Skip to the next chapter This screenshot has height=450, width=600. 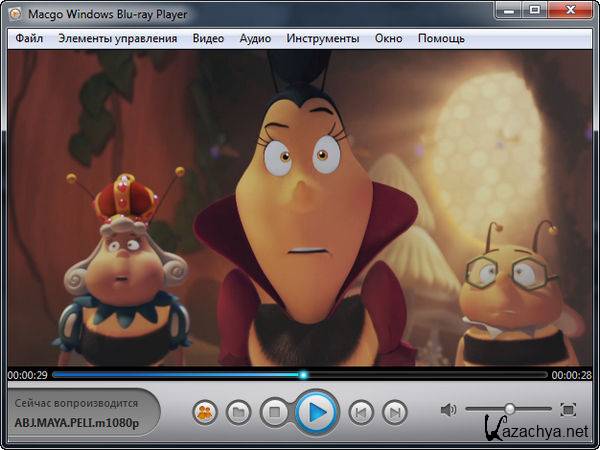(395, 411)
